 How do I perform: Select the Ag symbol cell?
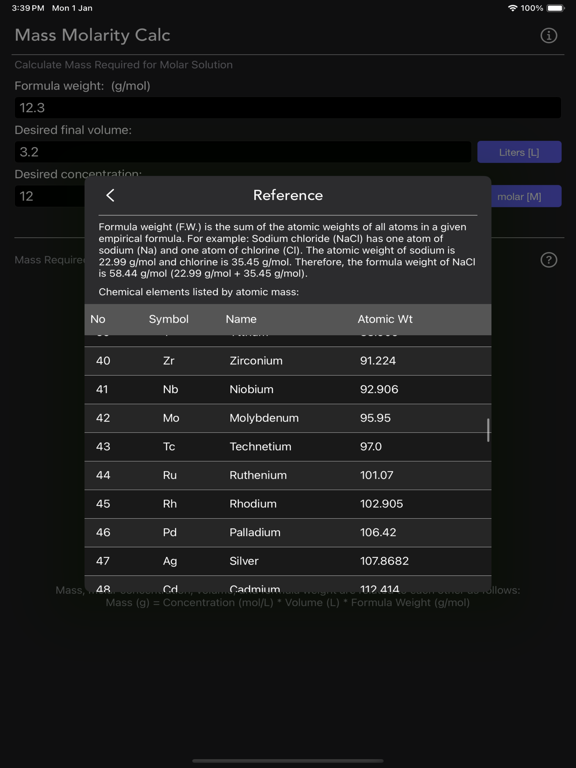coord(169,561)
